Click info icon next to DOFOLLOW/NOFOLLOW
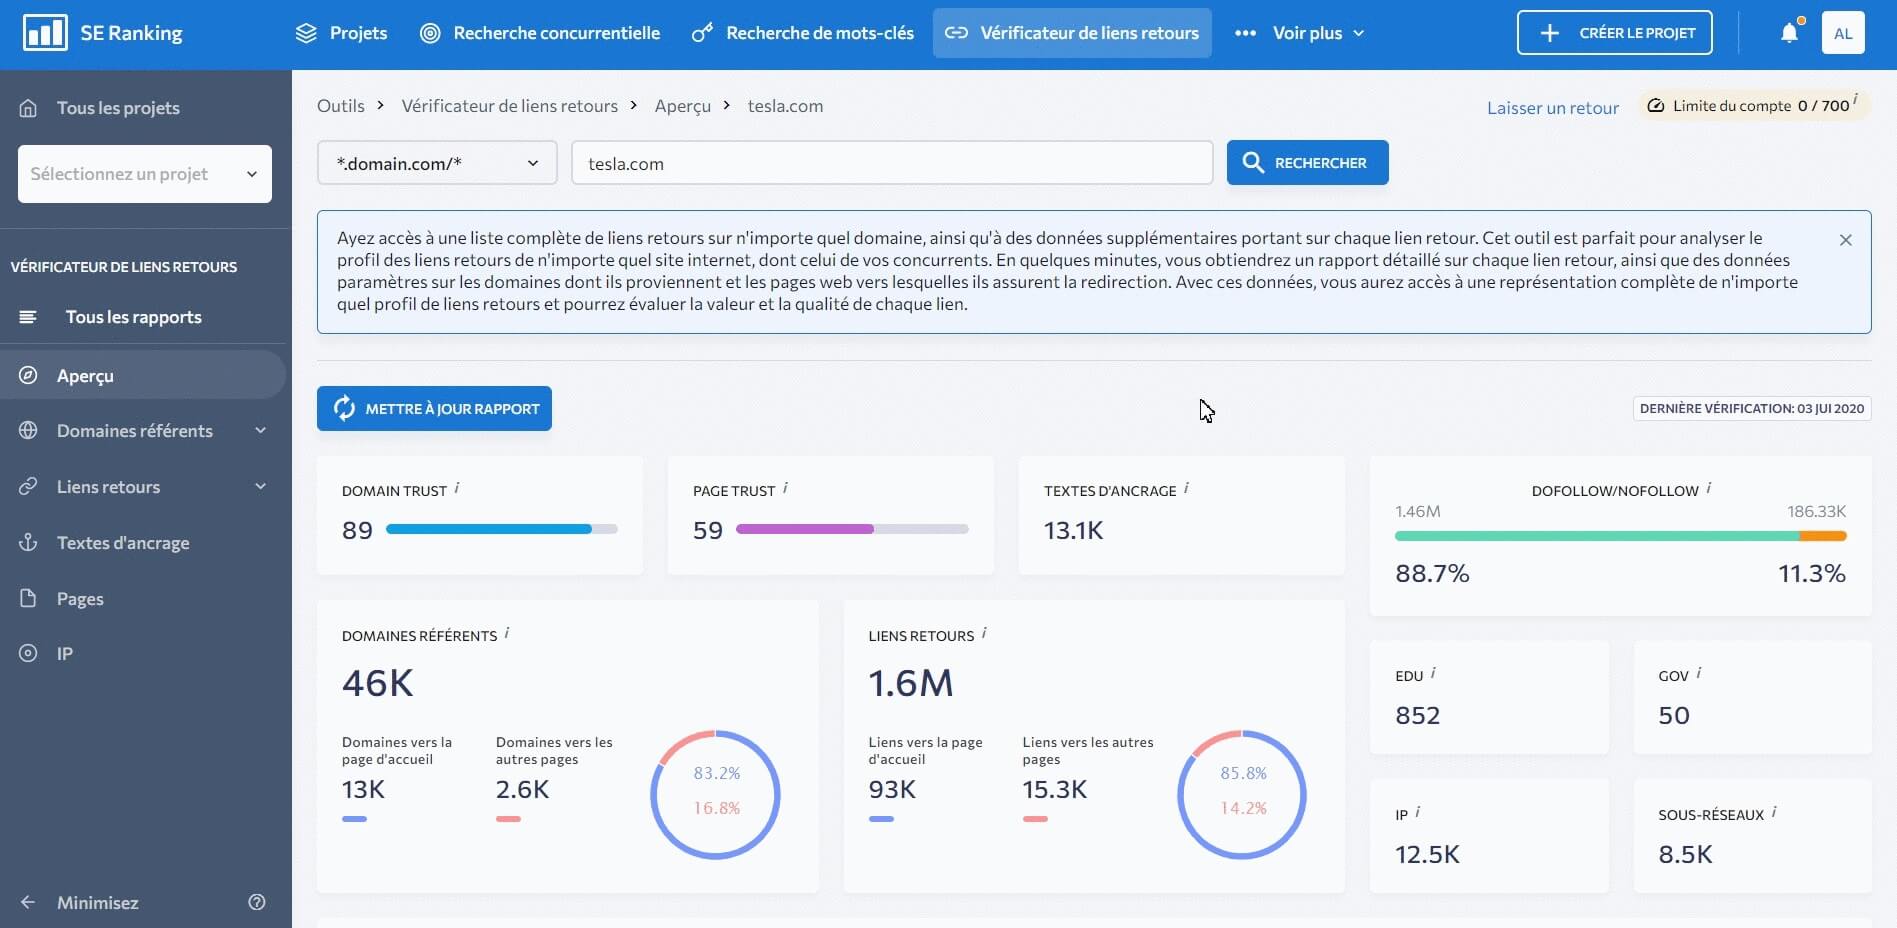The width and height of the screenshot is (1897, 928). point(1708,488)
